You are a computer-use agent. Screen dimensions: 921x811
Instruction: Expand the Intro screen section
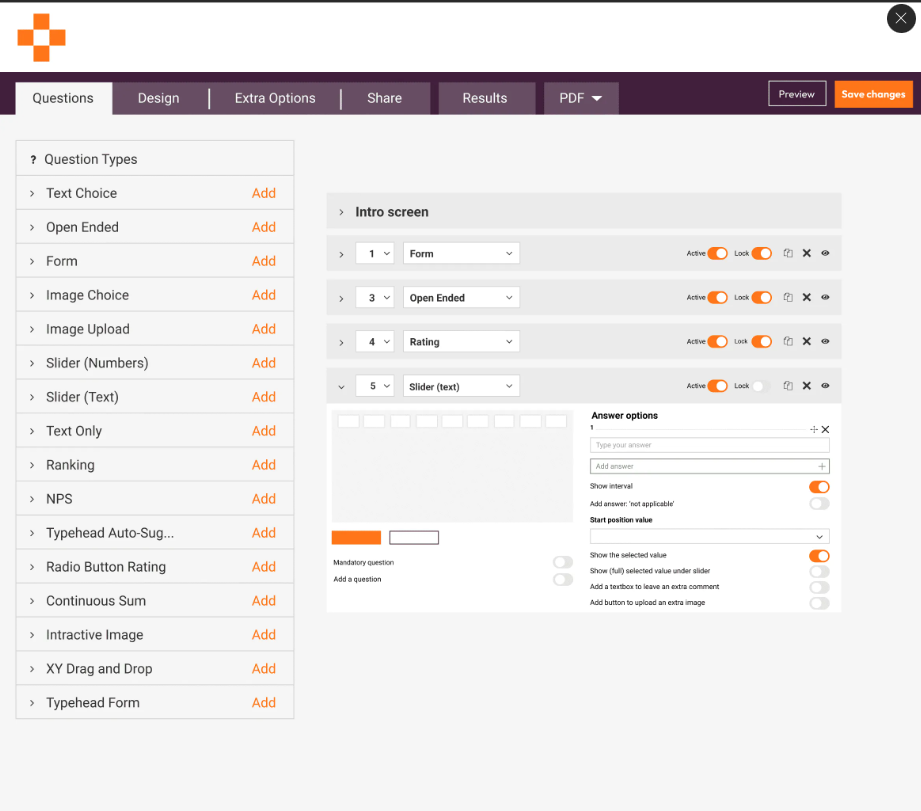341,211
